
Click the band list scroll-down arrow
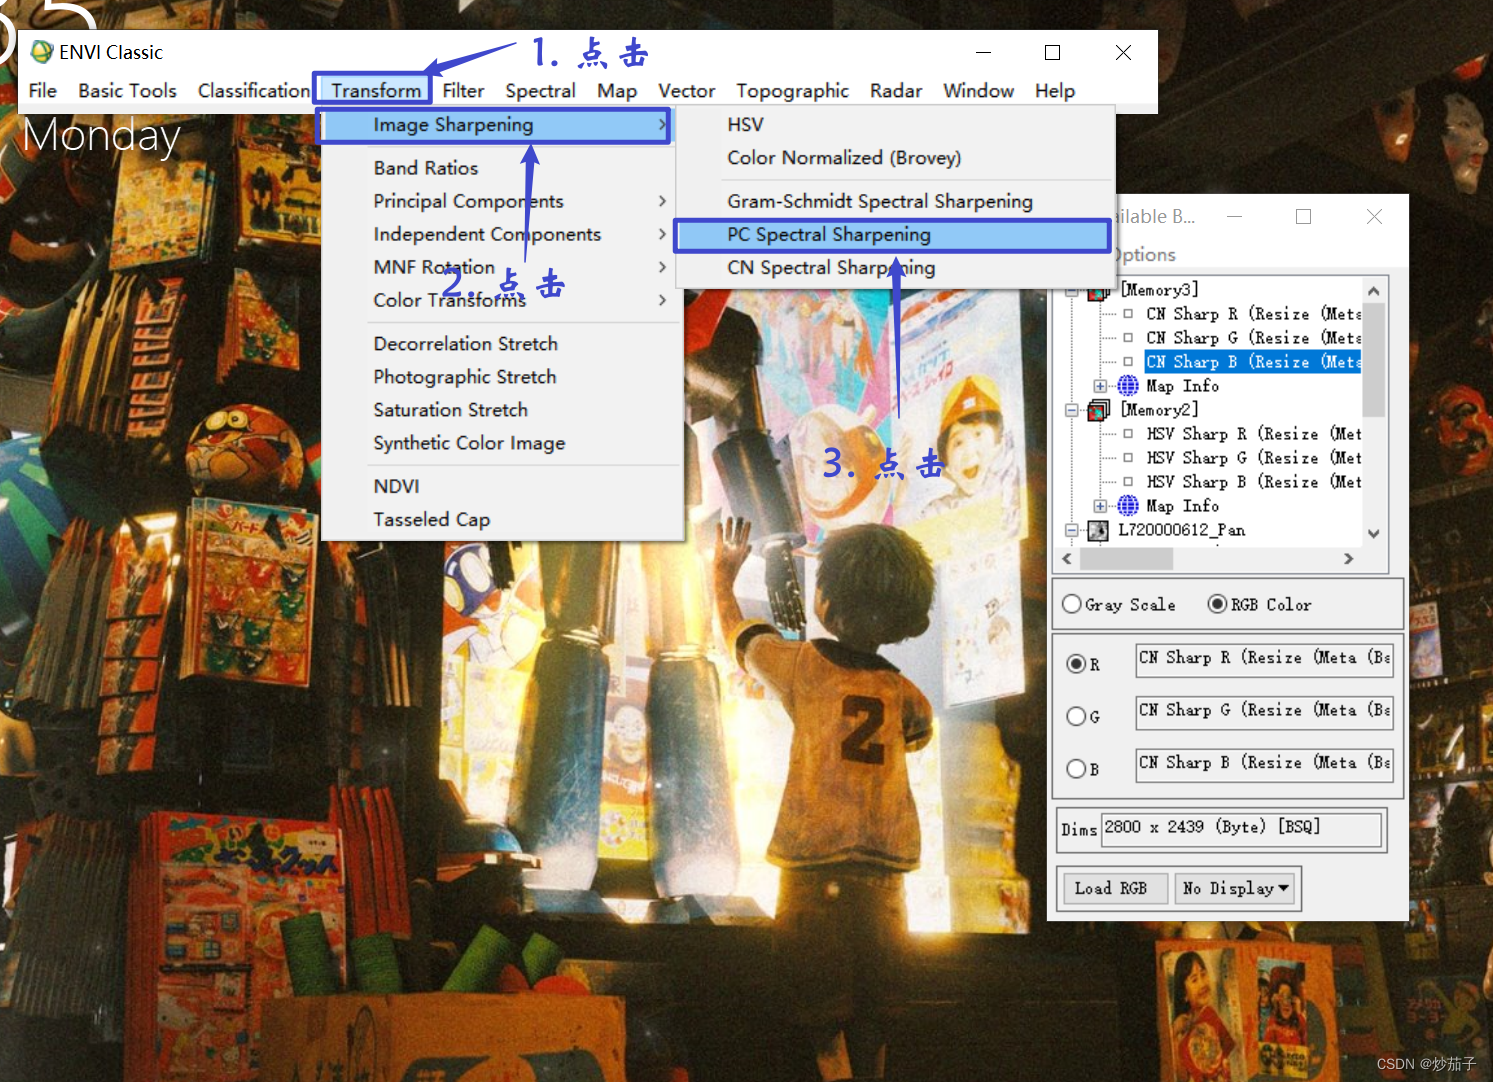1374,534
